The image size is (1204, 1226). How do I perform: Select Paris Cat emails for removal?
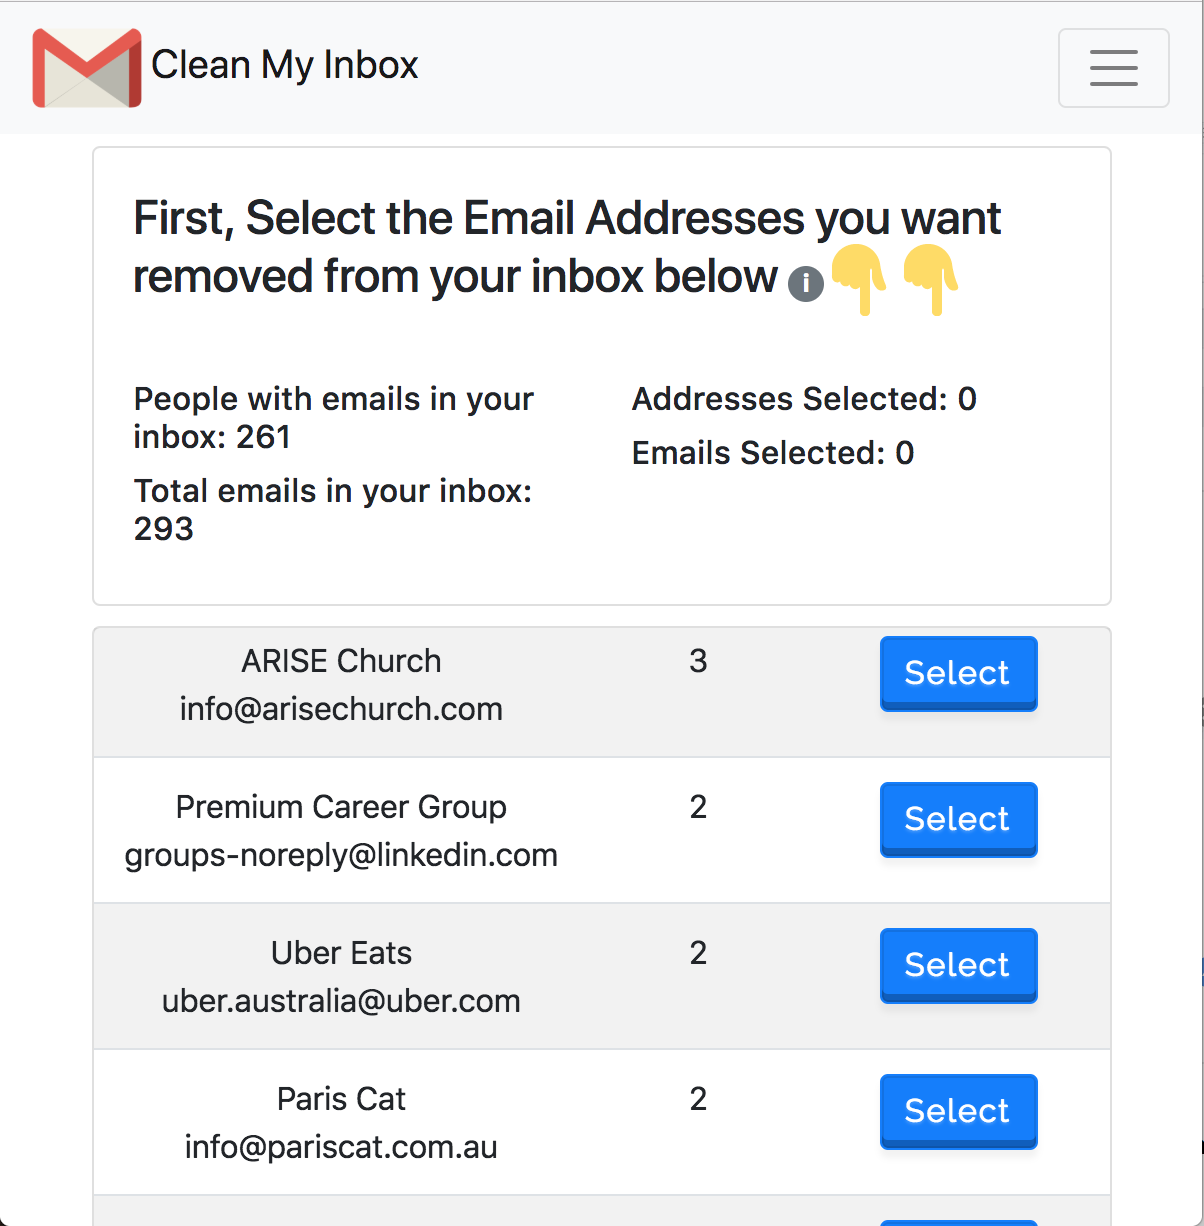click(957, 1110)
